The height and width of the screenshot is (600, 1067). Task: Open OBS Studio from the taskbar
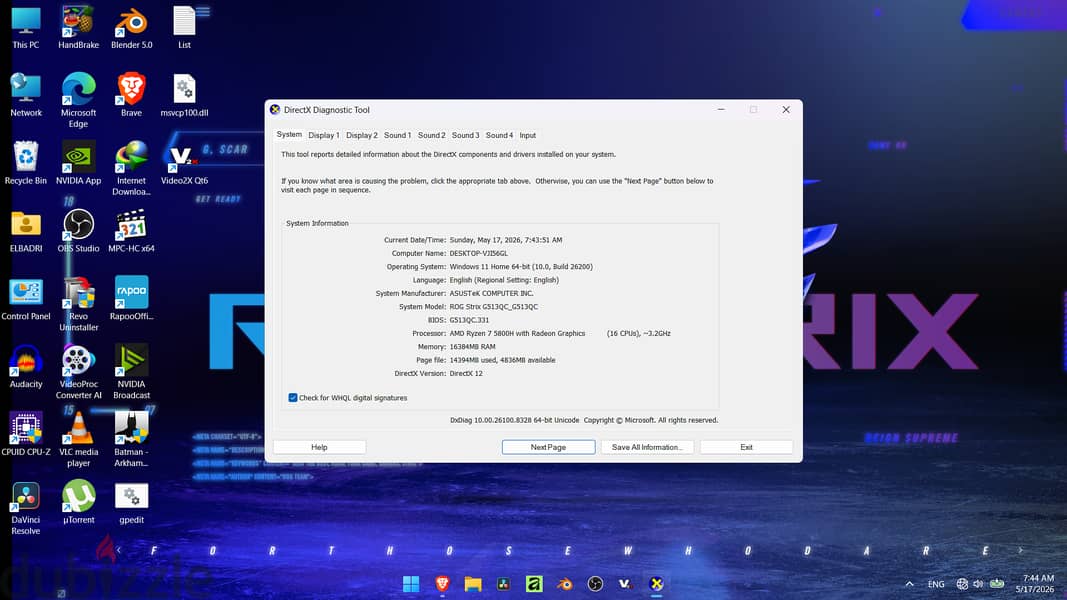click(595, 584)
